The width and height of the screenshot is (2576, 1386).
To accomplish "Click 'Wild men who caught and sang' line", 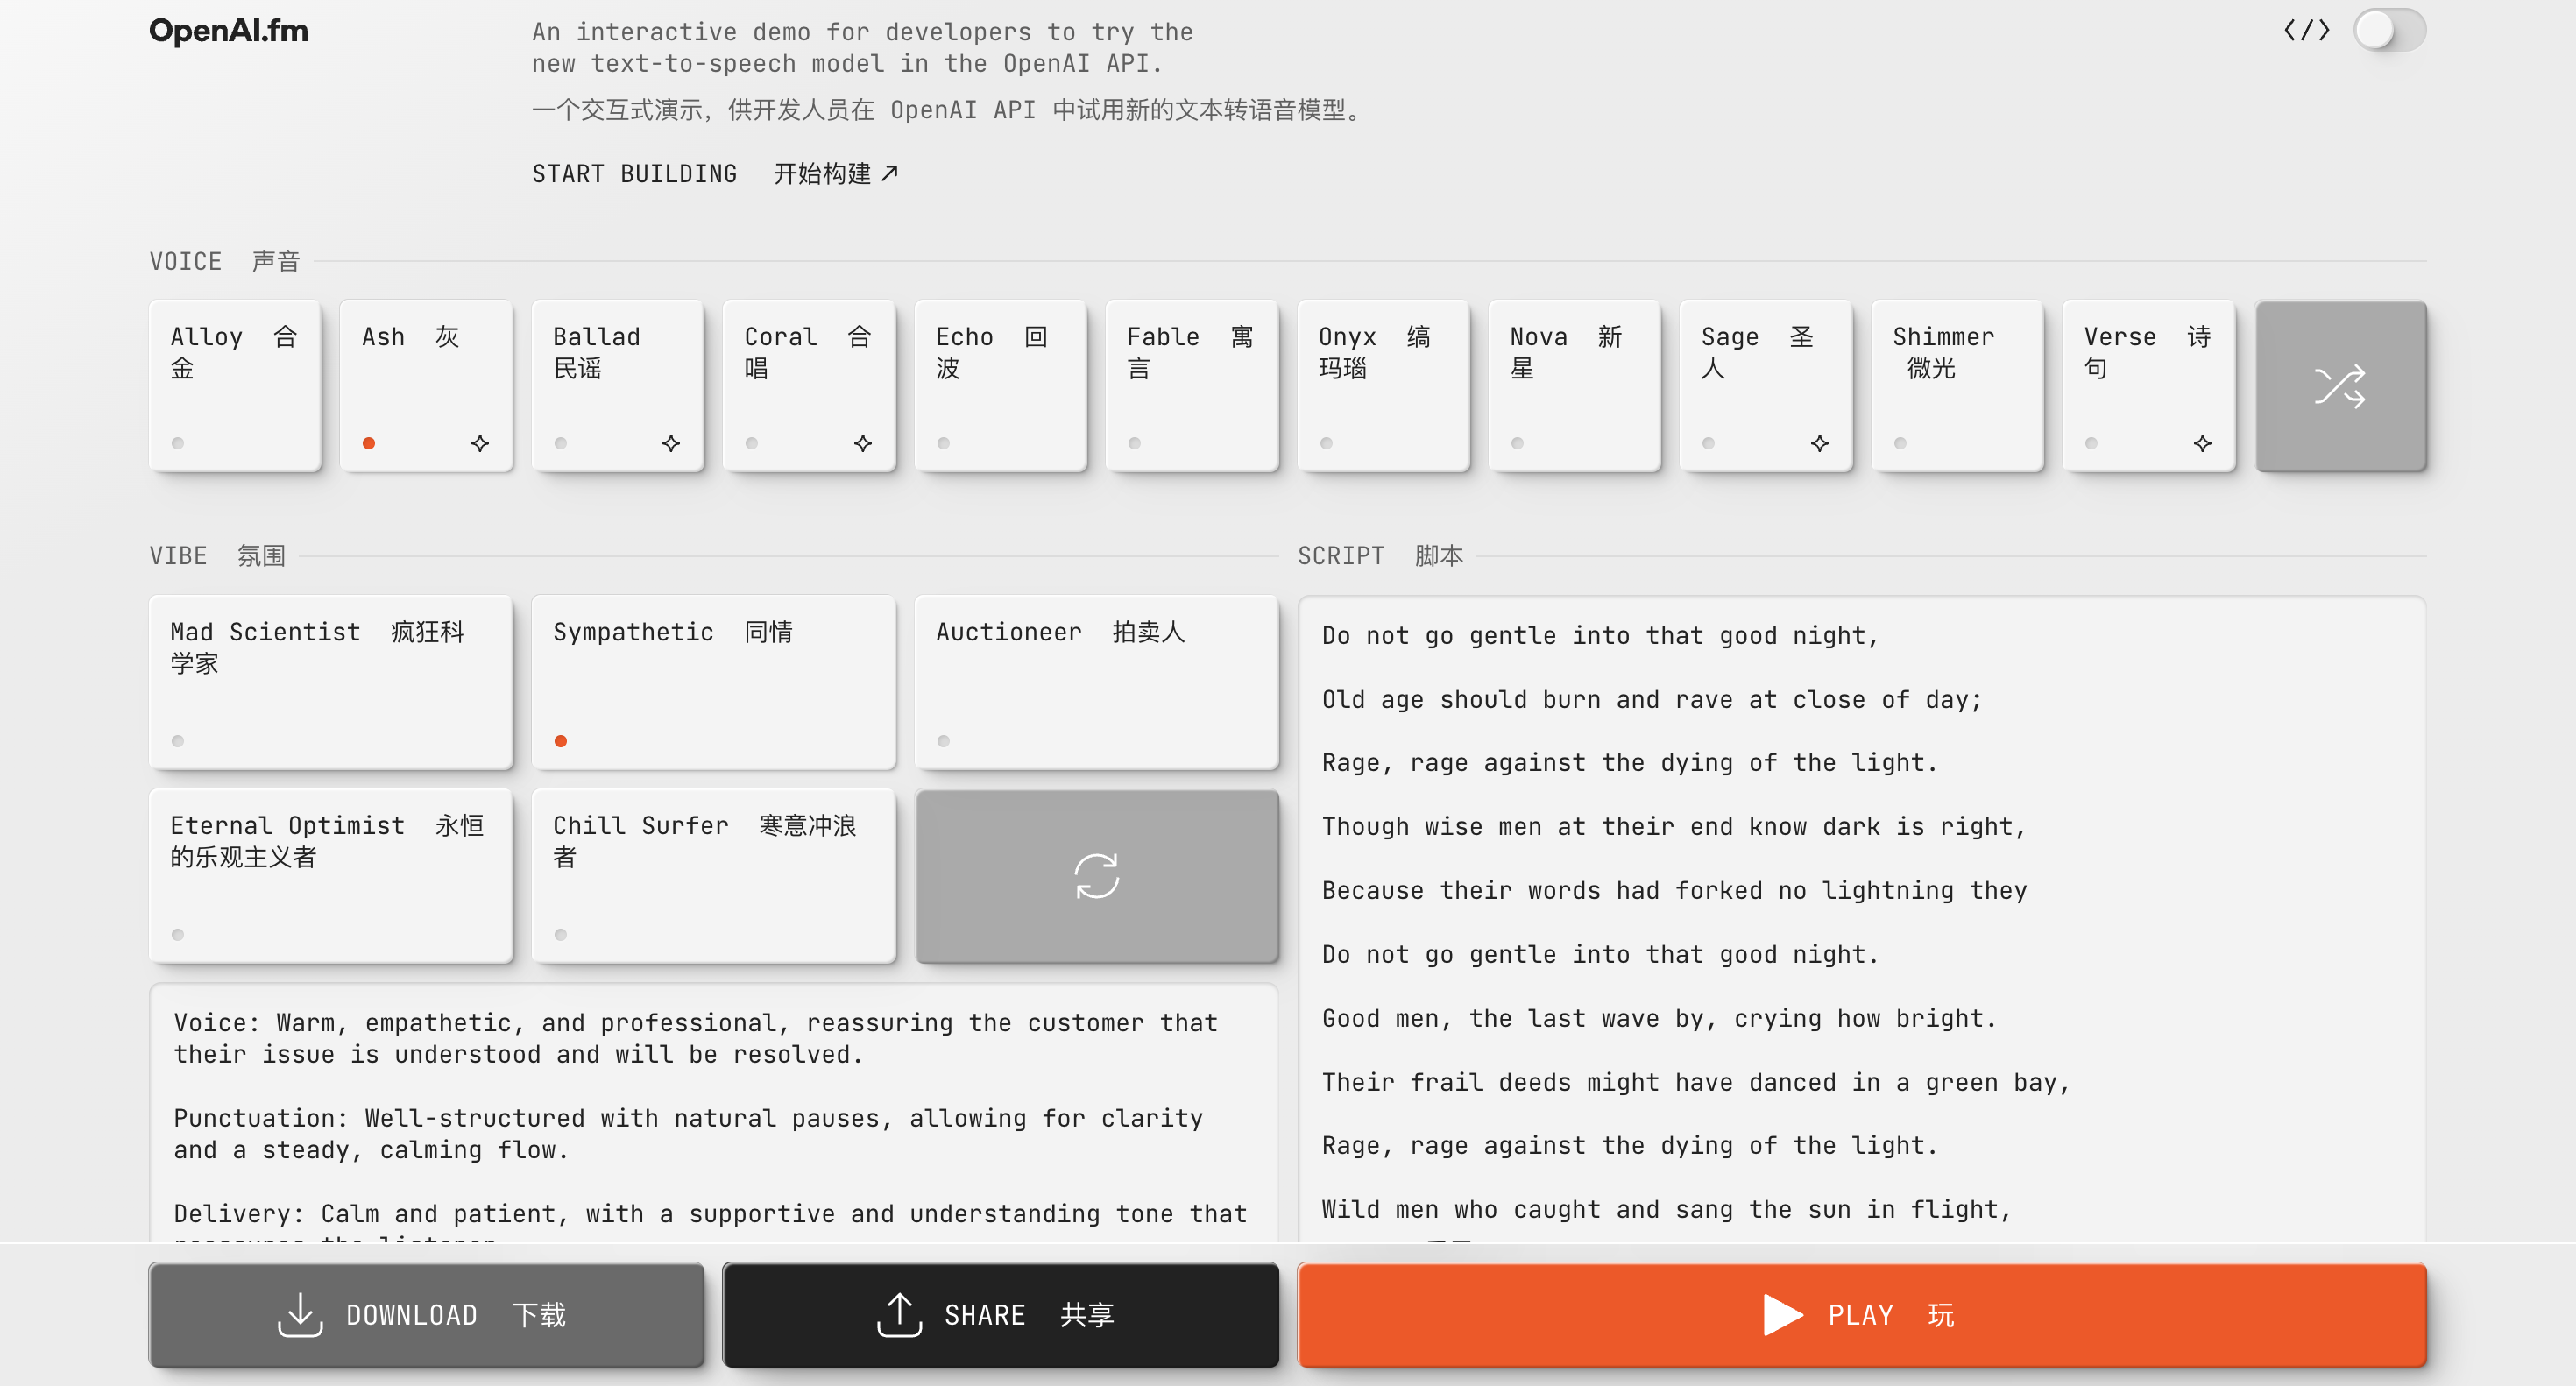I will point(1666,1209).
